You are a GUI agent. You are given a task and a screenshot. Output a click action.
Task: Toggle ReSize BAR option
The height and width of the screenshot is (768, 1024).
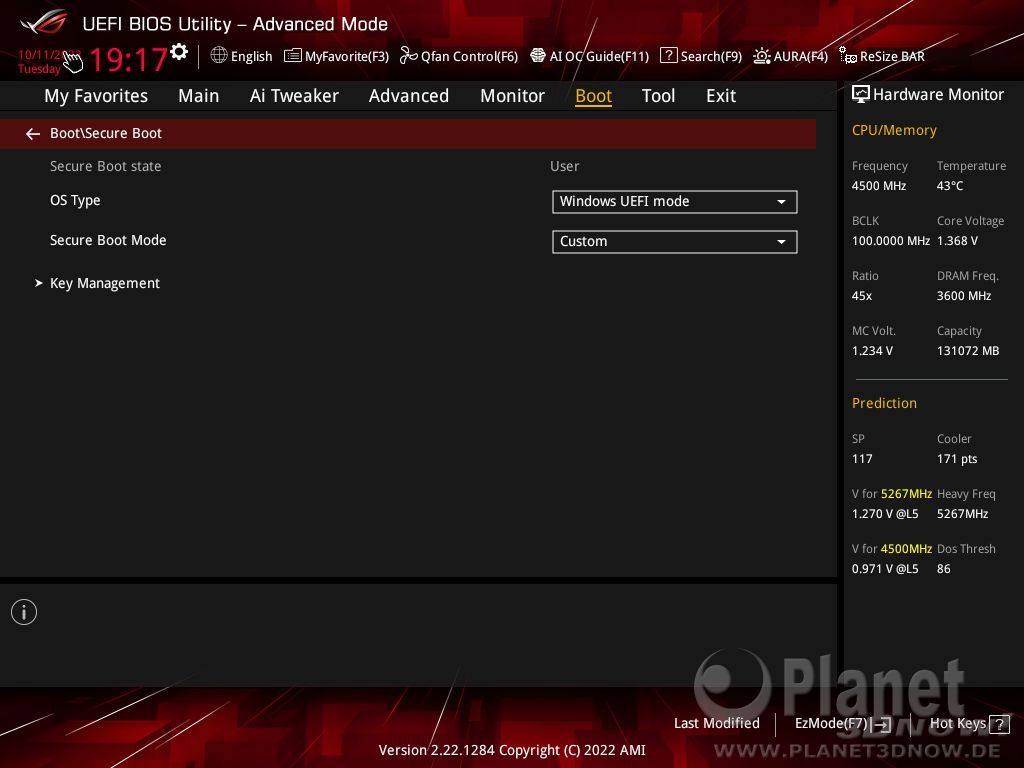pos(892,57)
